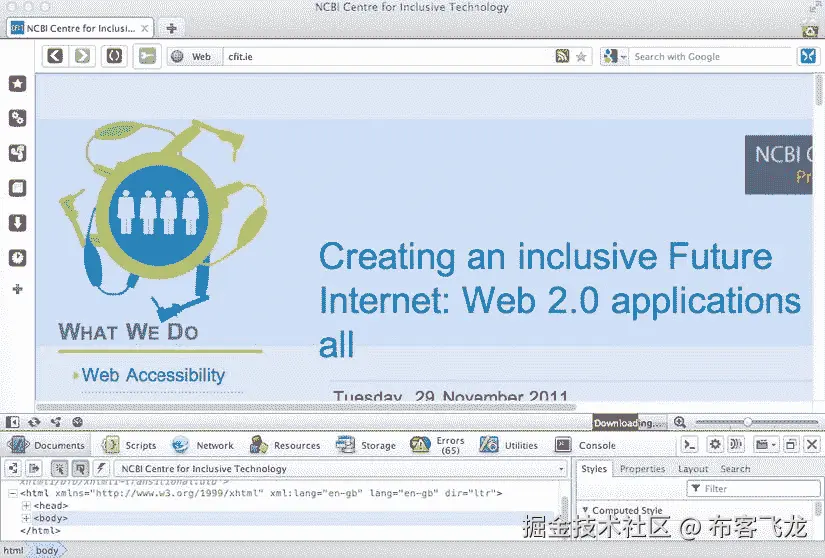The image size is (825, 558).
Task: Click the remote debug configuration icon
Action: click(x=736, y=445)
